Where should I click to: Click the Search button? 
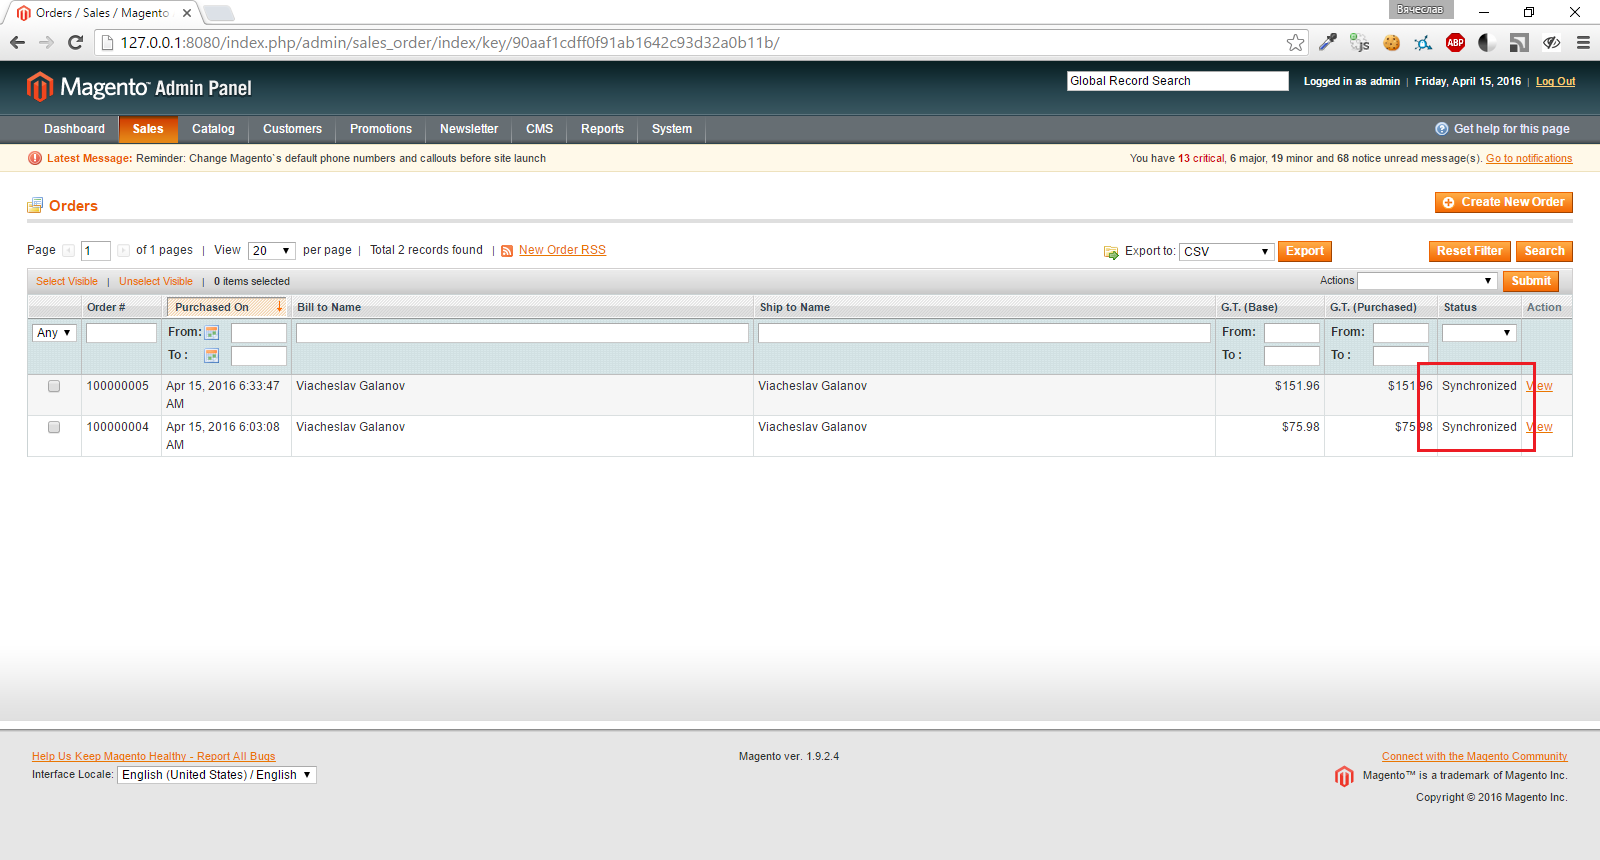(1545, 252)
